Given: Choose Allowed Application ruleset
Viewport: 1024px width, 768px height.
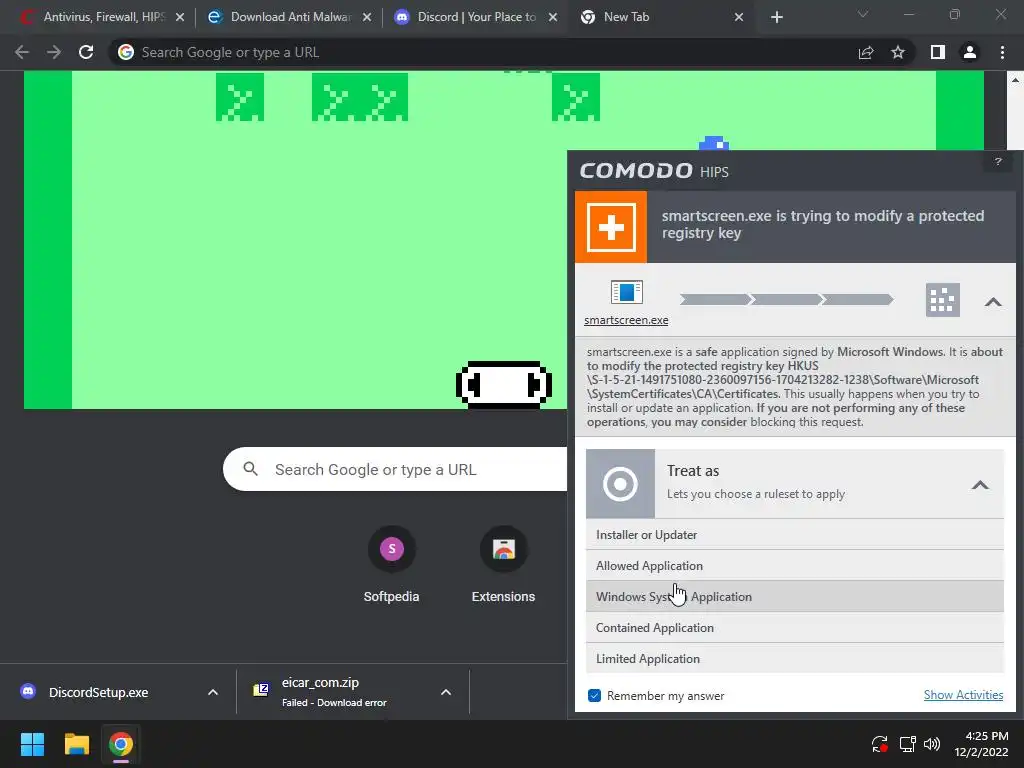Looking at the screenshot, I should (795, 566).
